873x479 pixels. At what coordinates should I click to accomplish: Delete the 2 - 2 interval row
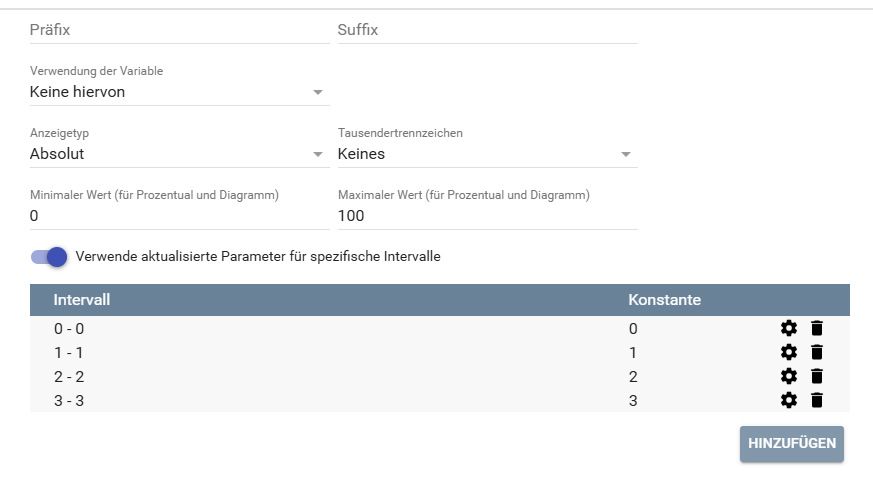[x=817, y=376]
